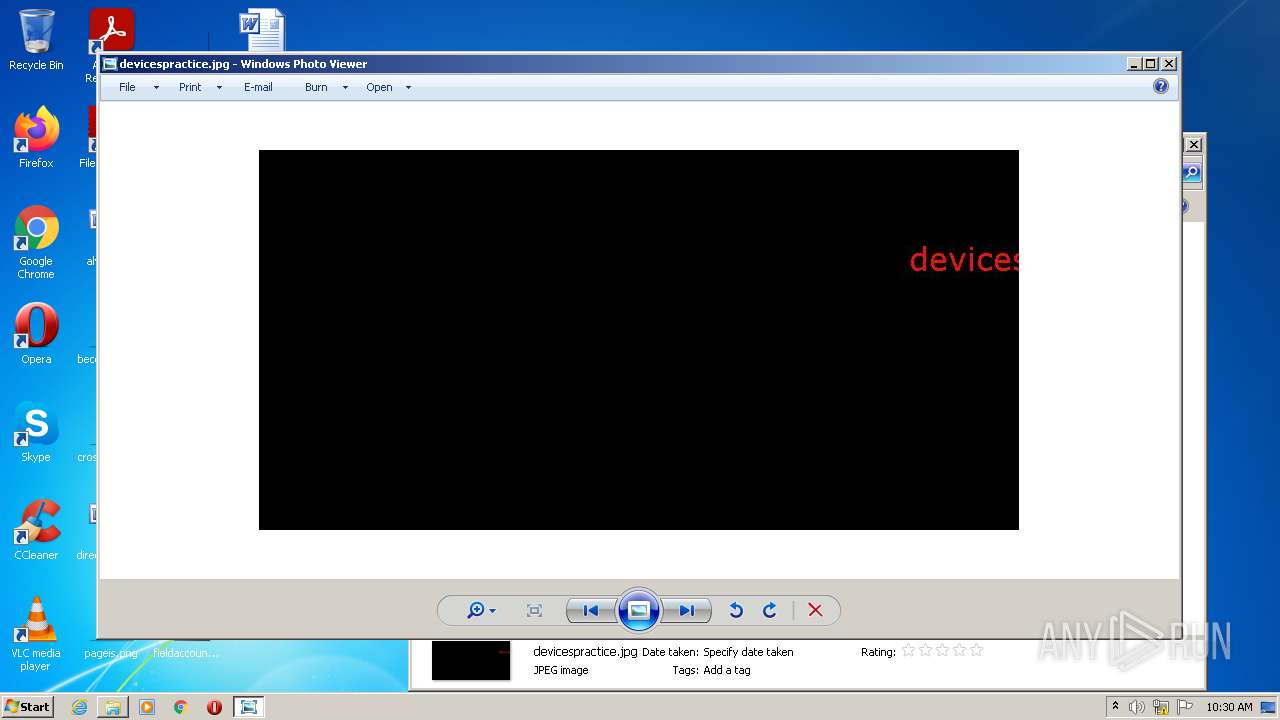Click the Photo Viewer title bar icon
The height and width of the screenshot is (720, 1280).
click(110, 64)
